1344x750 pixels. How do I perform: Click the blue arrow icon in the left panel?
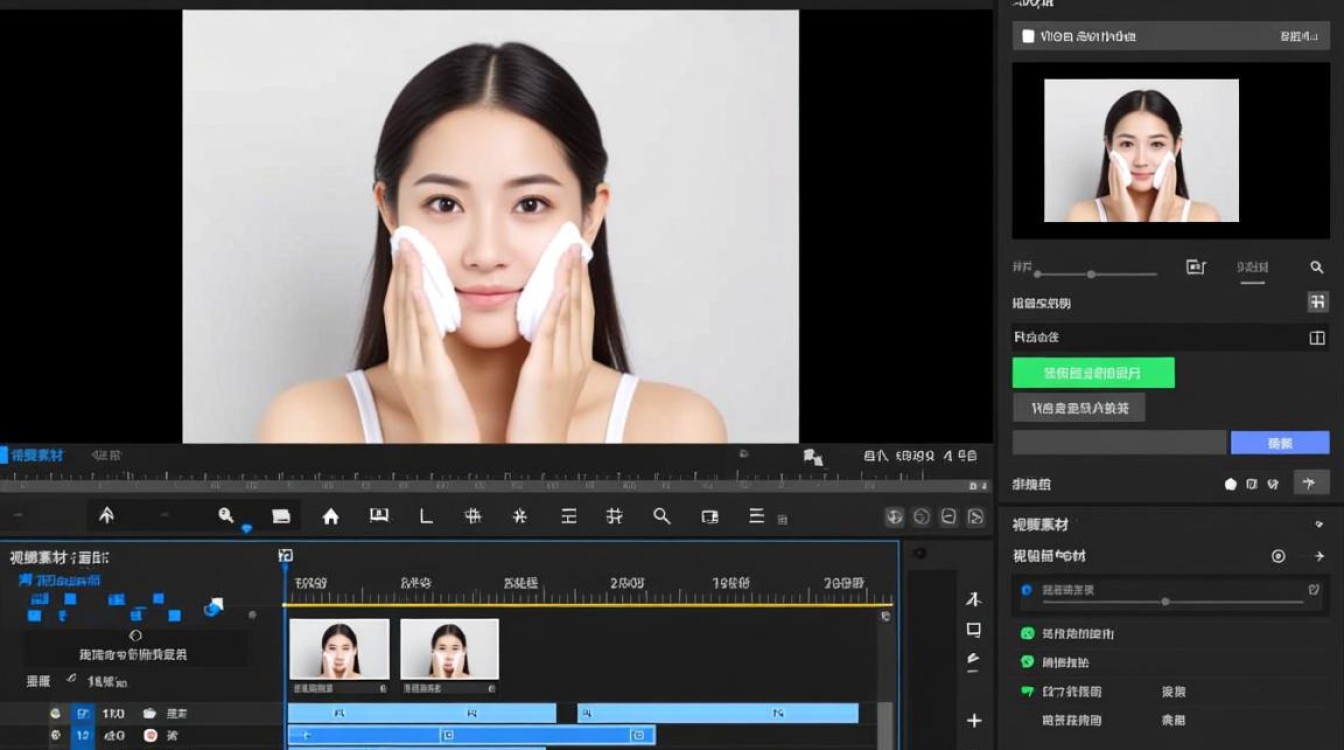214,606
